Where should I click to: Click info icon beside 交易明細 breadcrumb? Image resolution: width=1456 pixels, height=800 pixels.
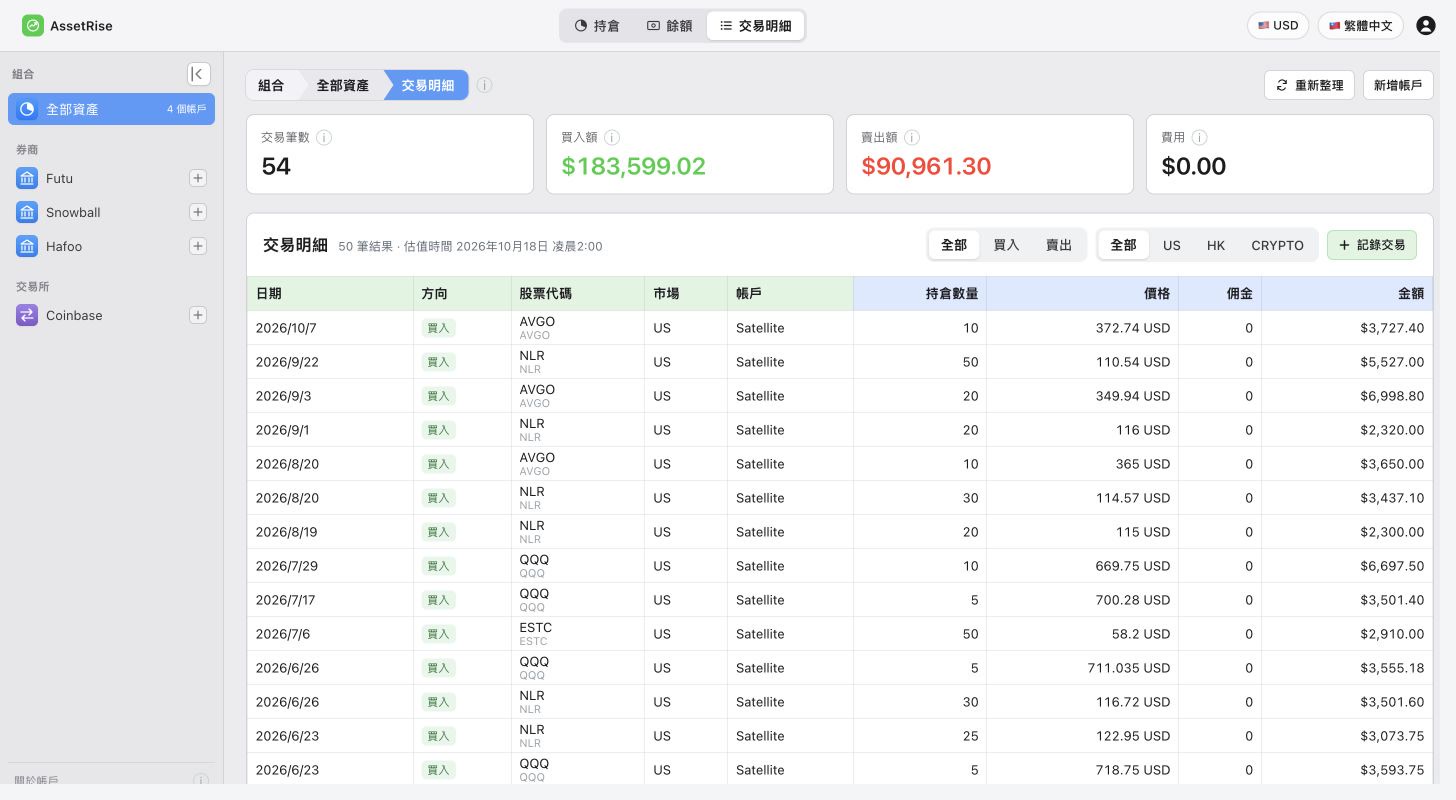click(484, 85)
